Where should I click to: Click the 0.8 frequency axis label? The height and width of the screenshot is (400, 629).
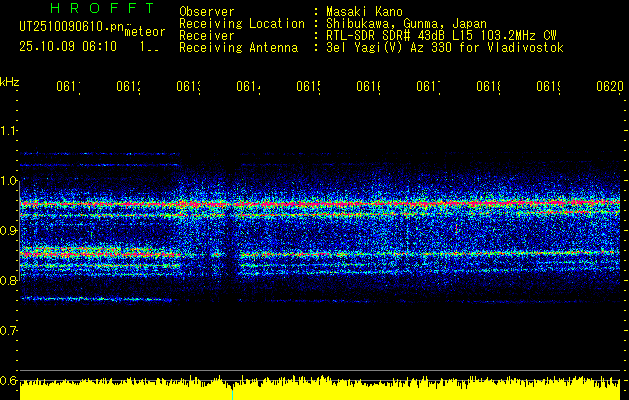pos(8,280)
